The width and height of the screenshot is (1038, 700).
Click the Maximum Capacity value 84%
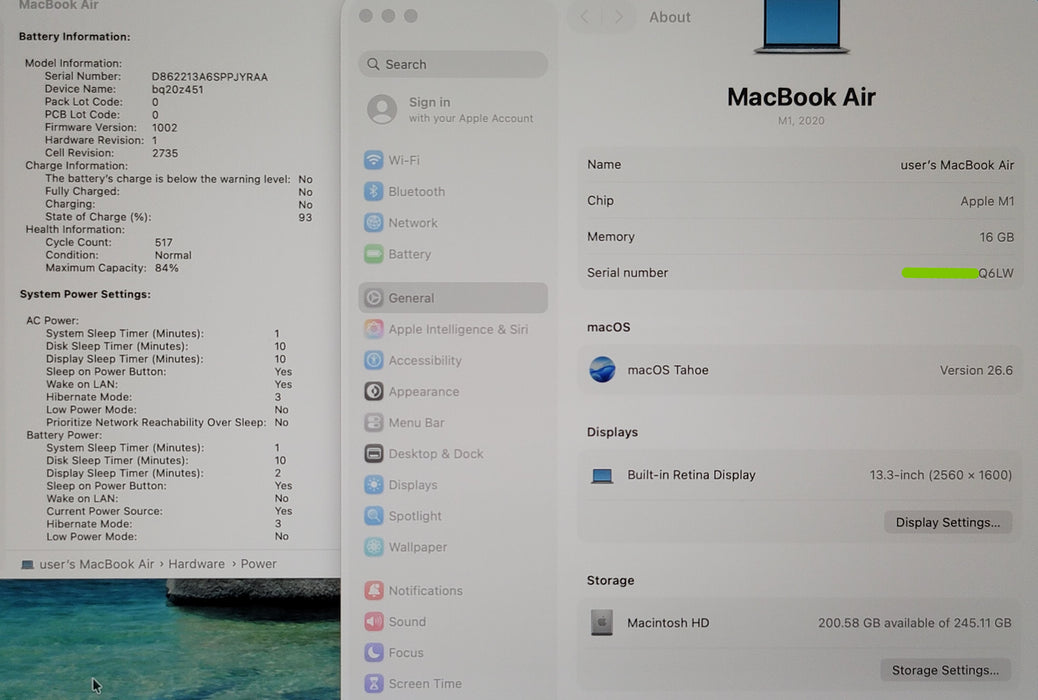tap(166, 268)
